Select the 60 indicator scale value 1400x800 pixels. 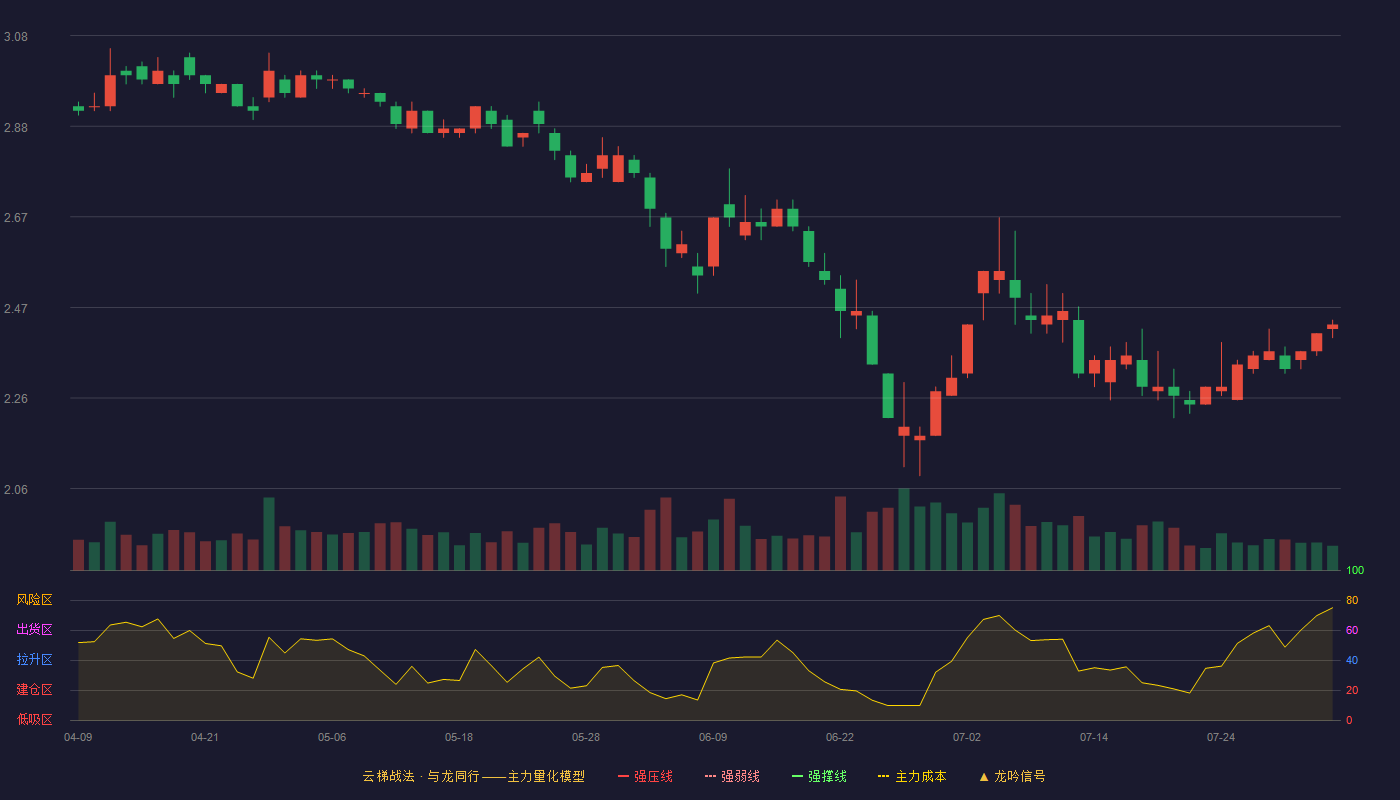point(1352,630)
